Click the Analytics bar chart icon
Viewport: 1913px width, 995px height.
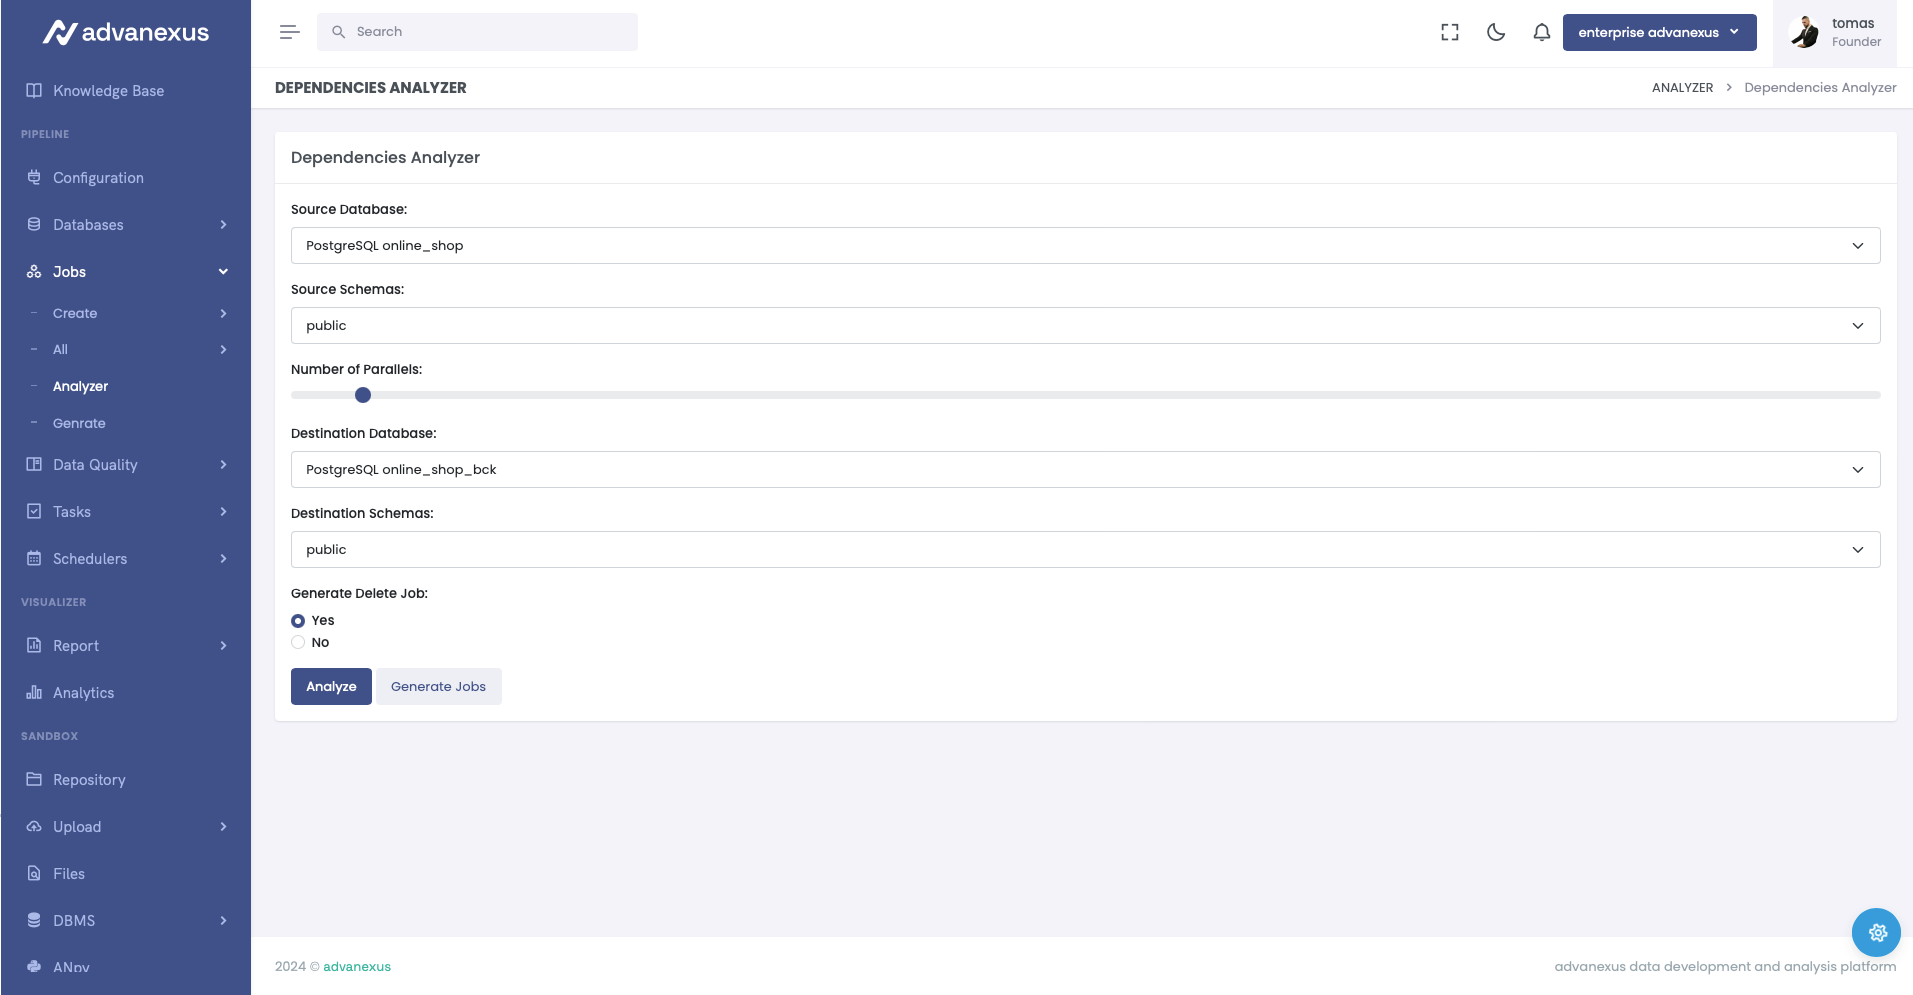pyautogui.click(x=34, y=692)
